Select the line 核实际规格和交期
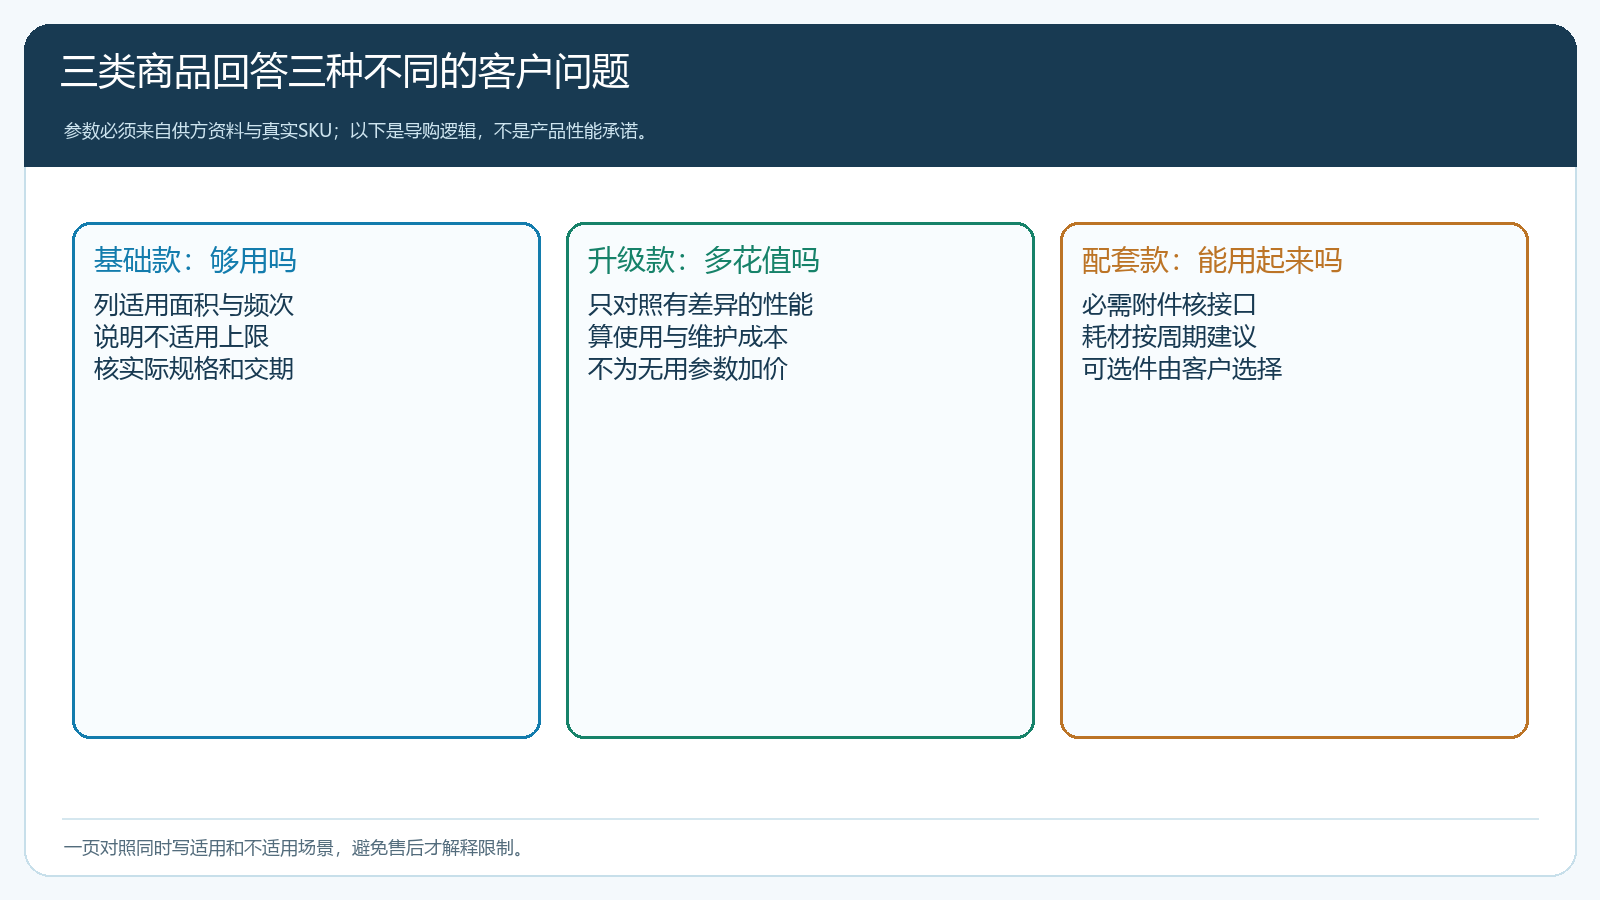Image resolution: width=1600 pixels, height=900 pixels. coord(194,369)
